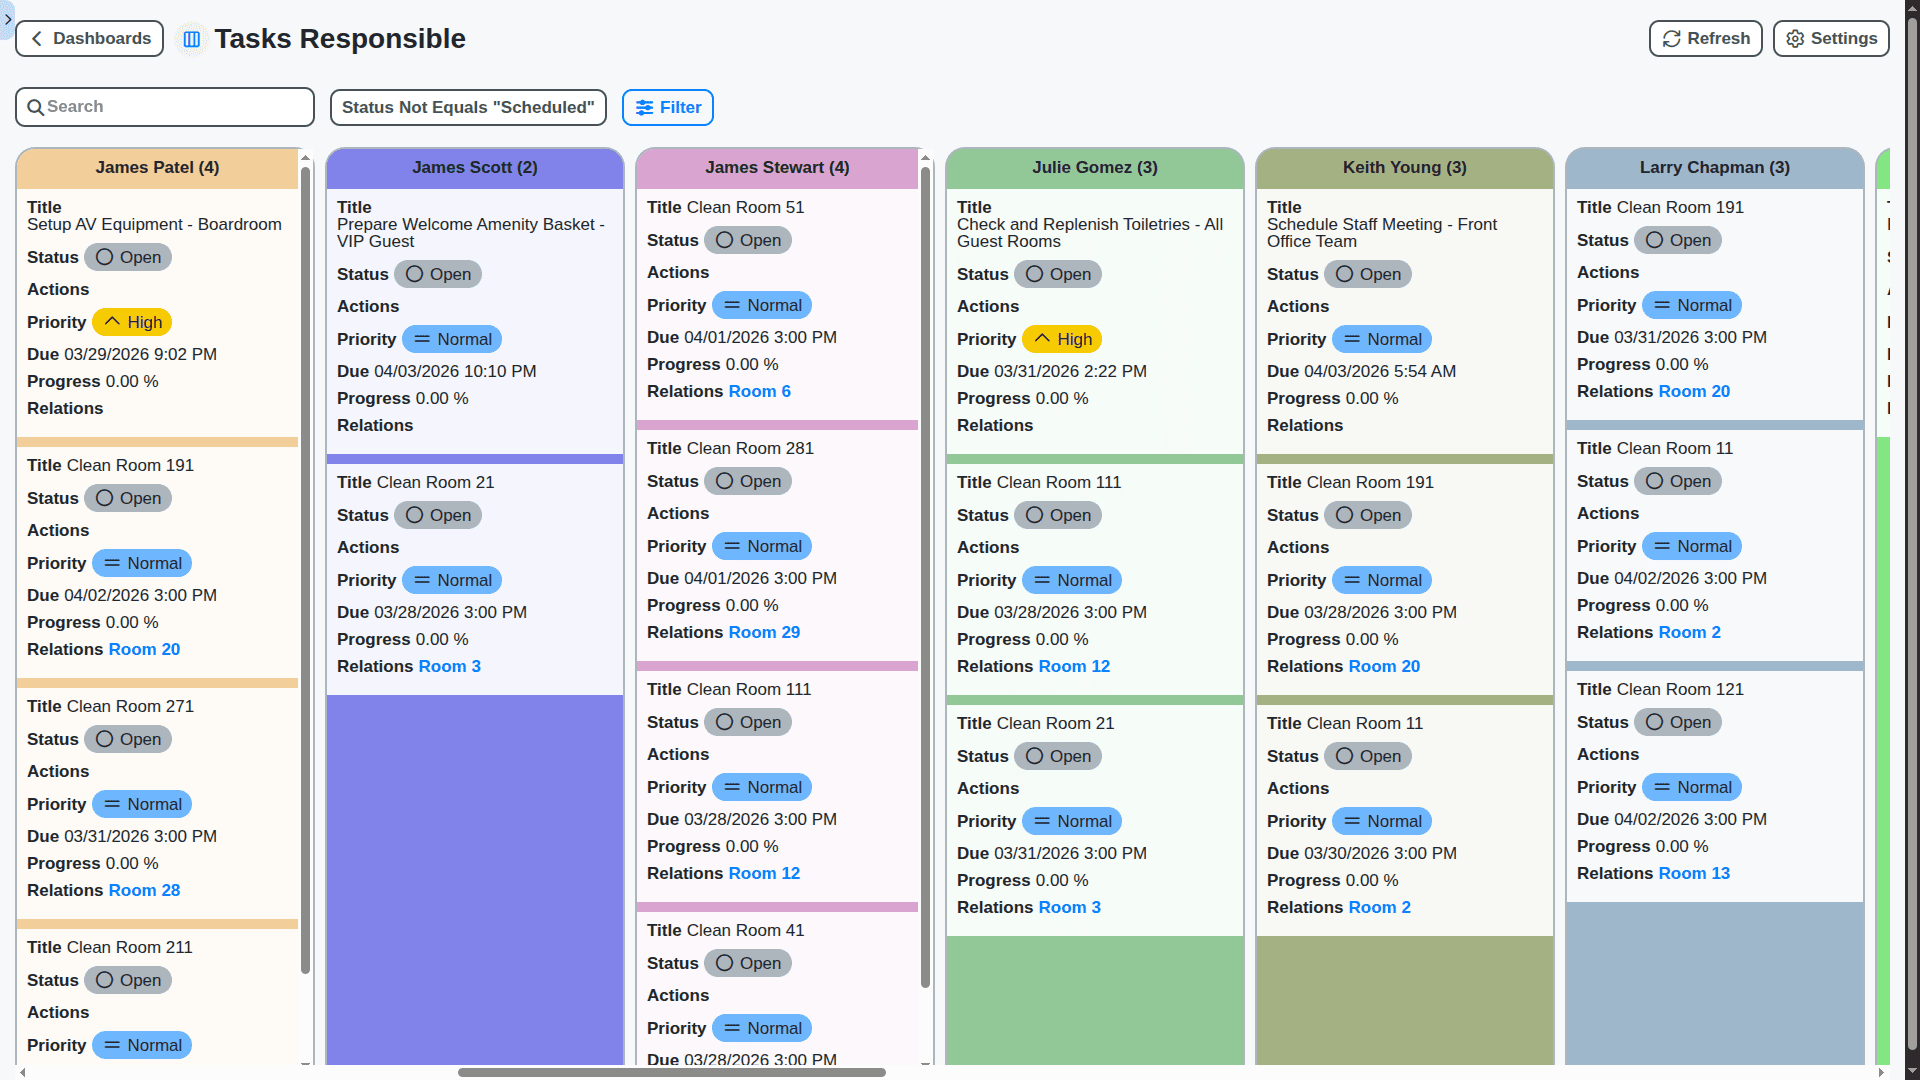This screenshot has height=1080, width=1920.
Task: Click the Filter funnel icon
Action: 645,107
